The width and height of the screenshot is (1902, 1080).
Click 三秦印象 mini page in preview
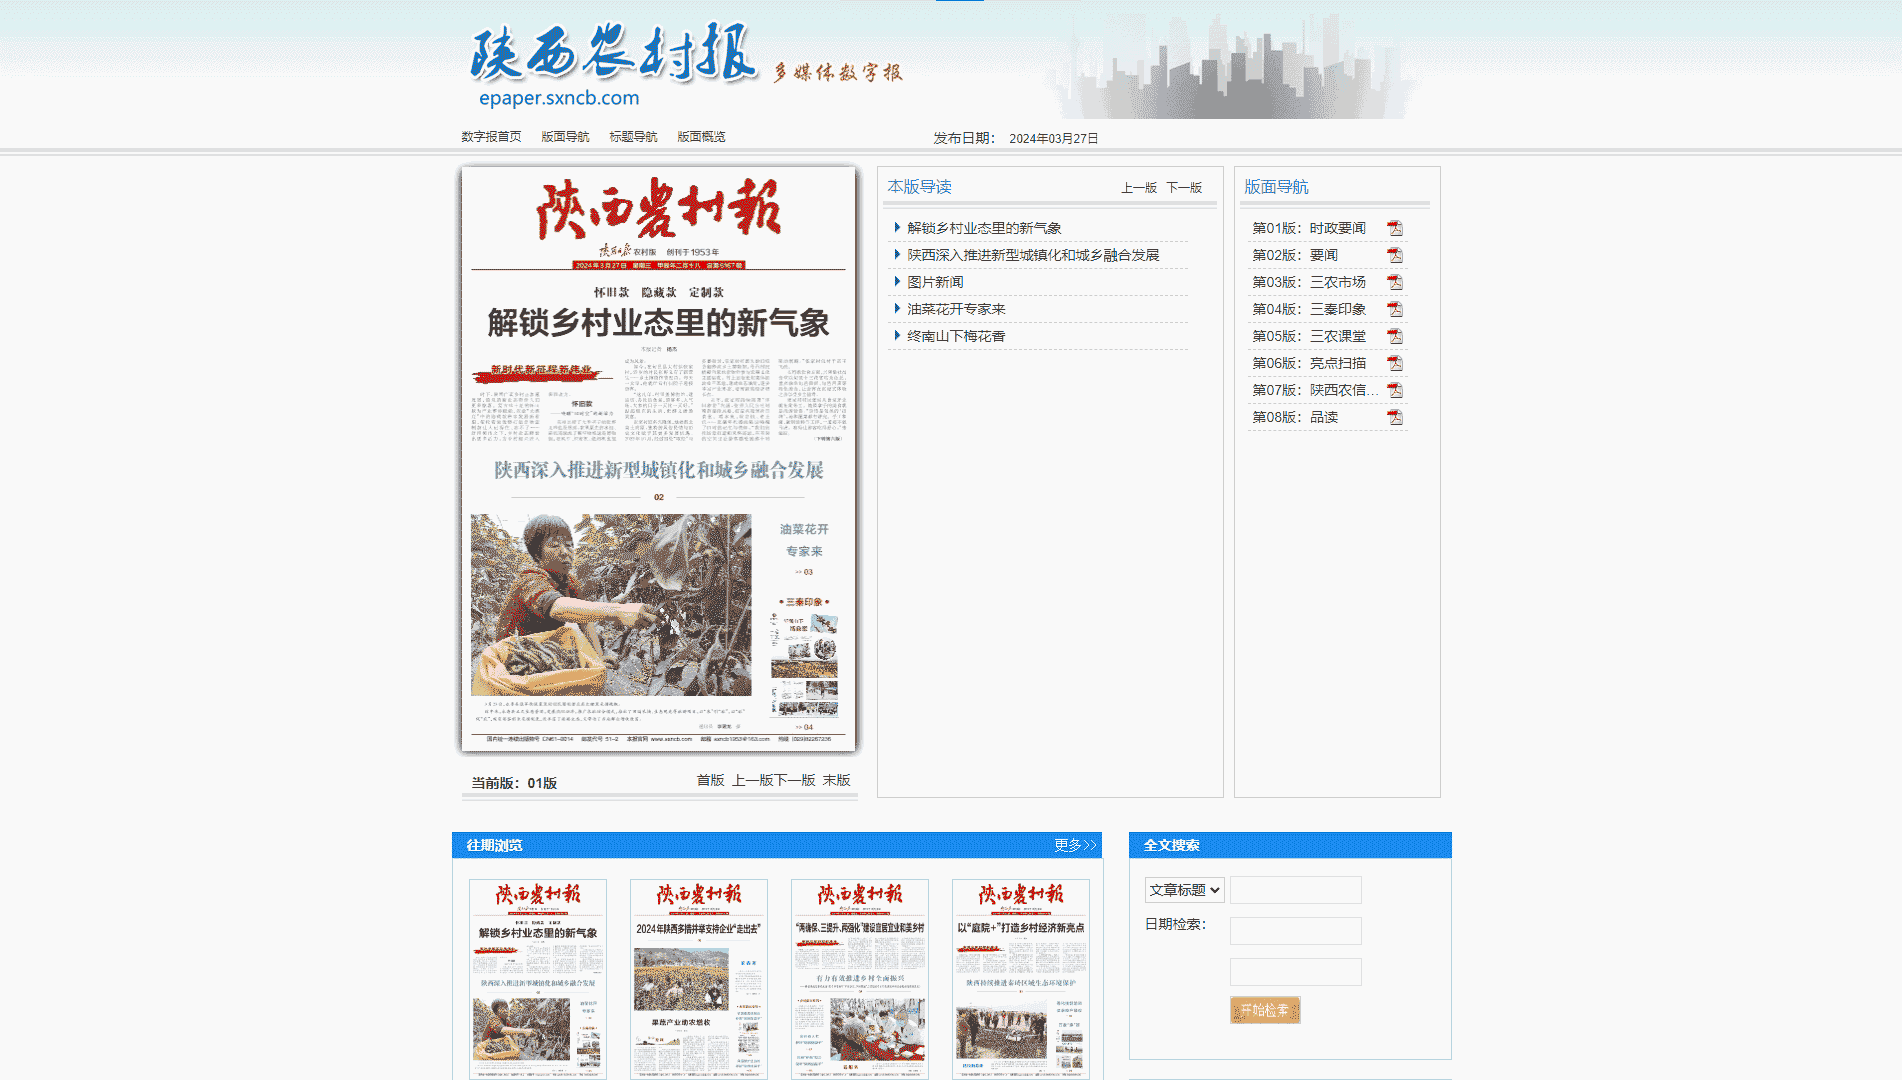tap(804, 663)
